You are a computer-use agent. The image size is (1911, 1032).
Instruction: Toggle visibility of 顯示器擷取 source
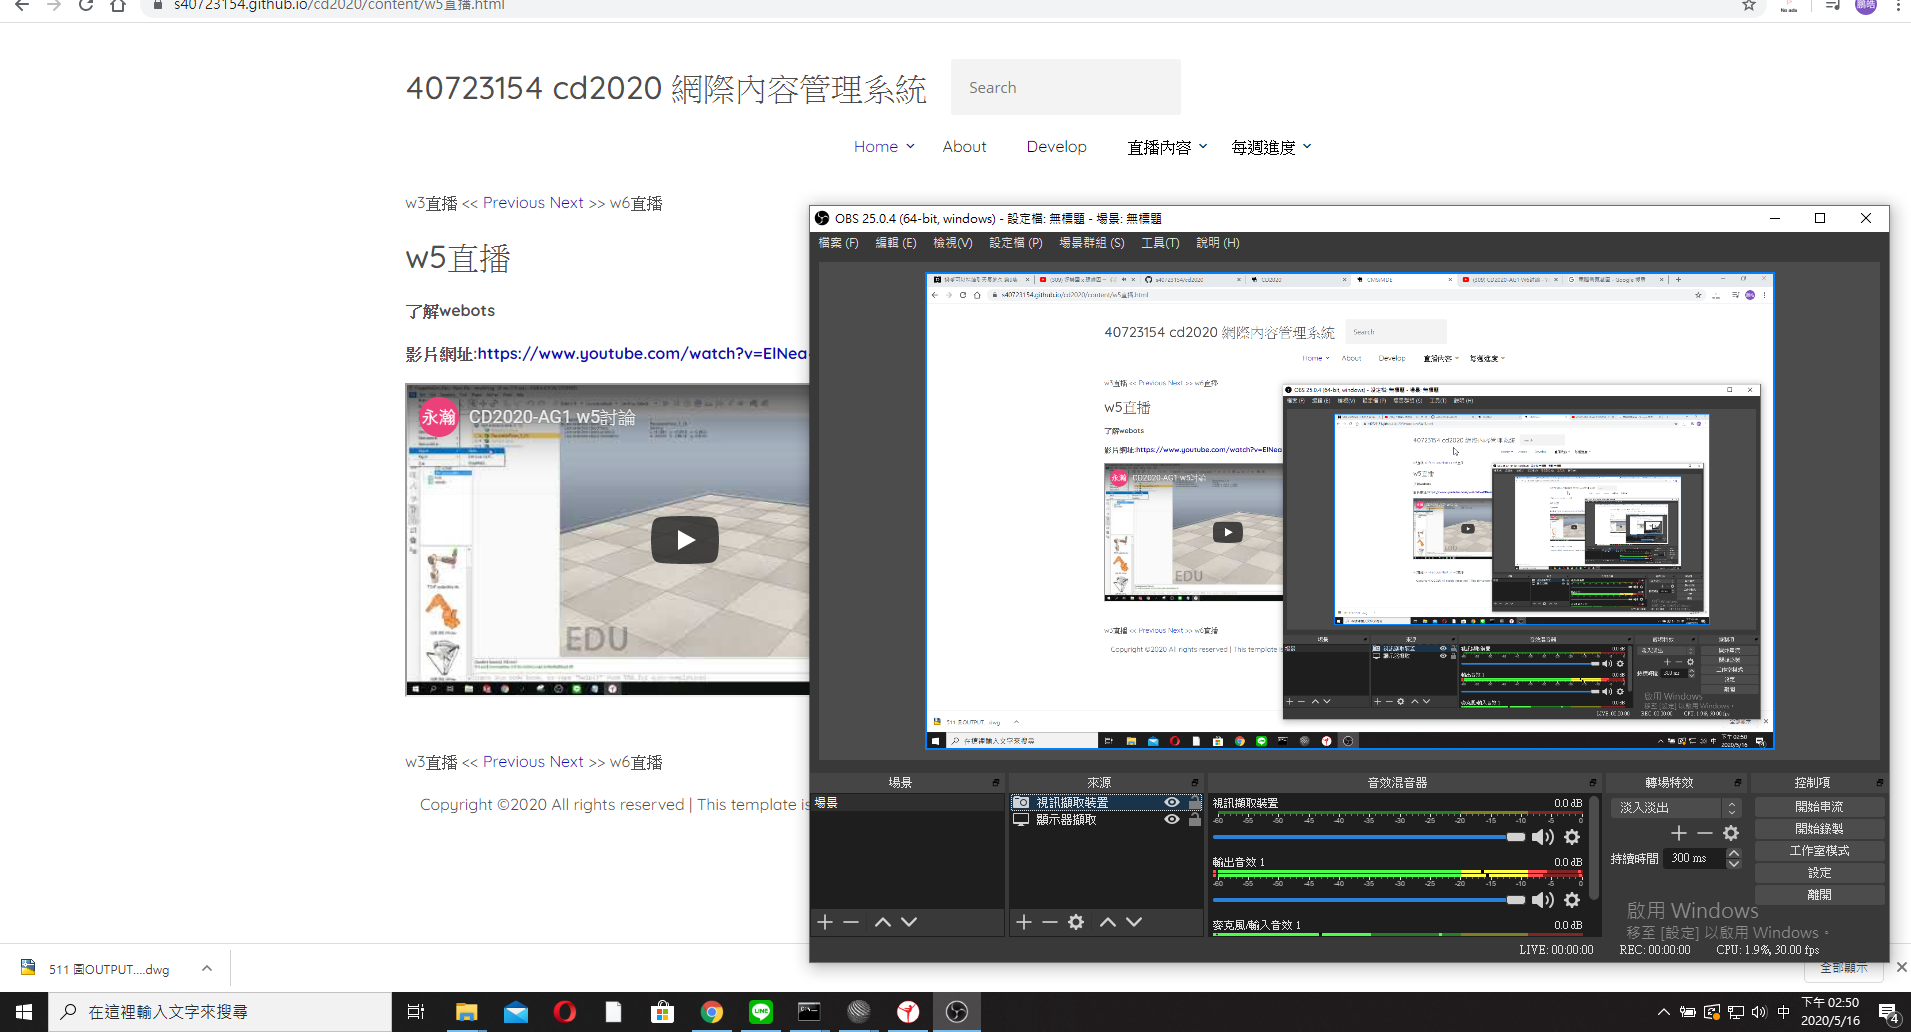click(1172, 820)
